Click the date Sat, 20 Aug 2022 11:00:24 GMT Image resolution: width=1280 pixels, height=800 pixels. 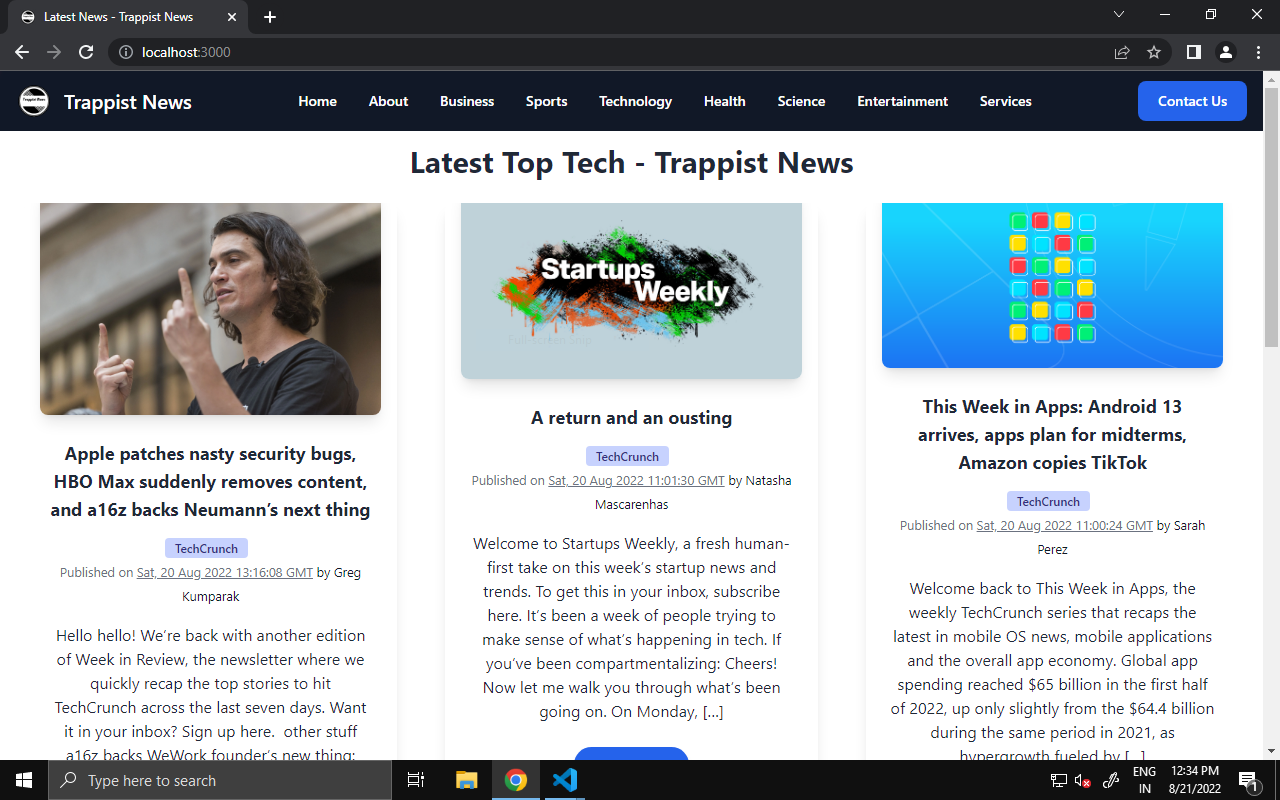(1065, 526)
